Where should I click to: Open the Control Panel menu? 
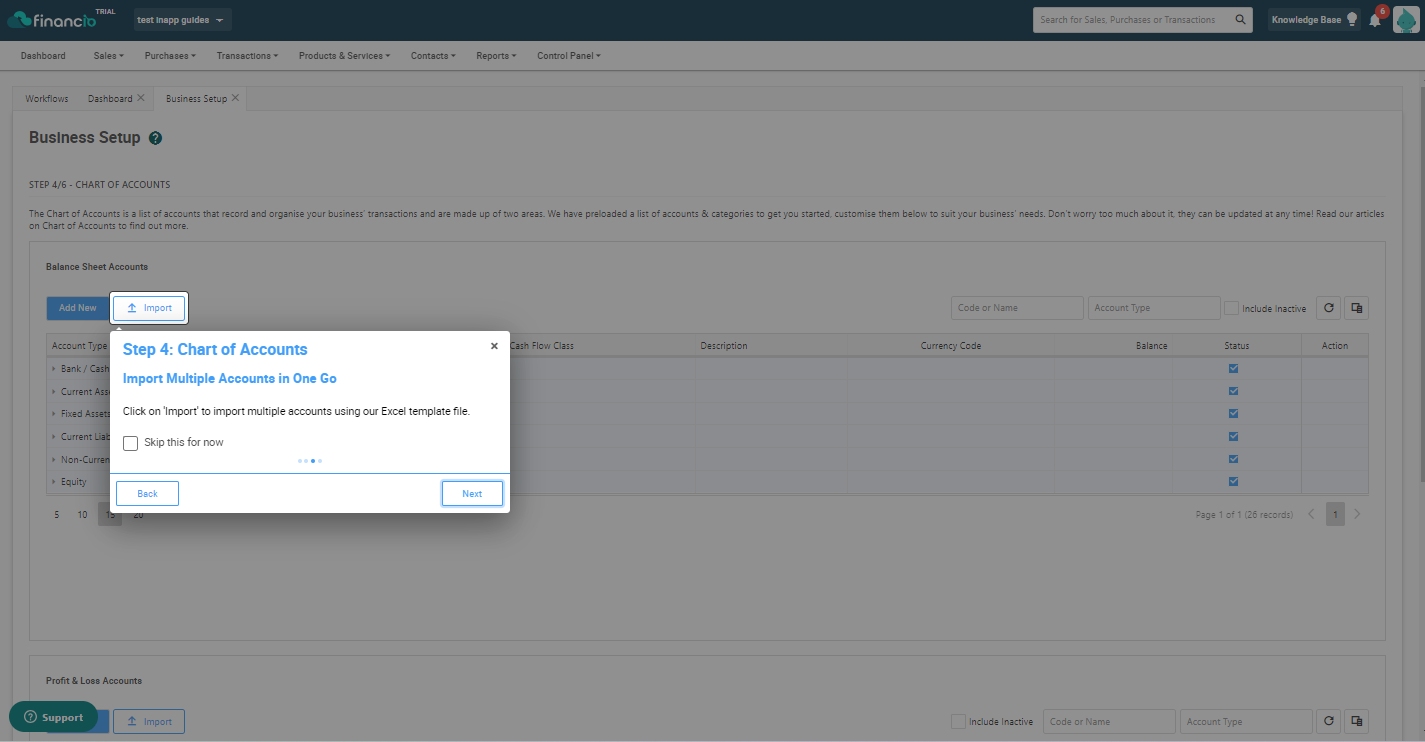coord(569,56)
